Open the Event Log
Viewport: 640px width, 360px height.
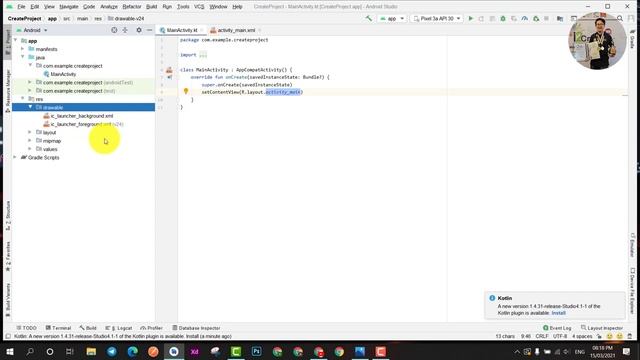click(557, 328)
